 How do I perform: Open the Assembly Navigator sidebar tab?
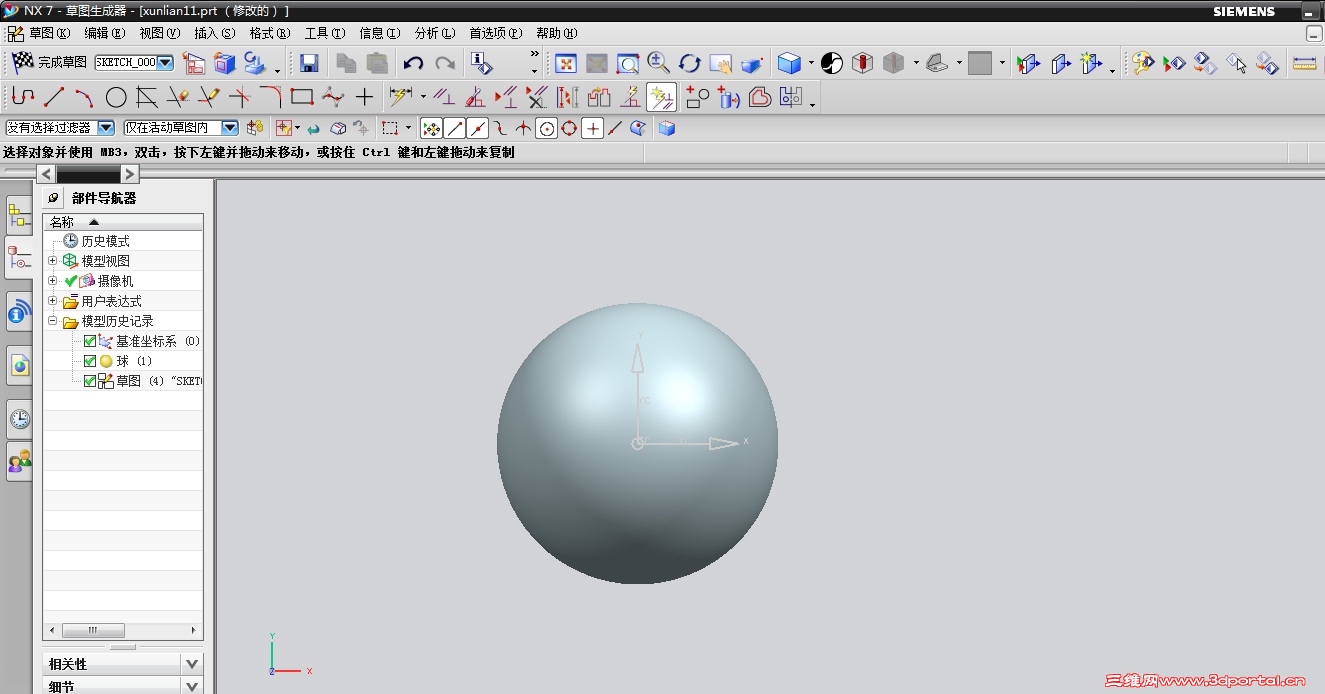(19, 214)
